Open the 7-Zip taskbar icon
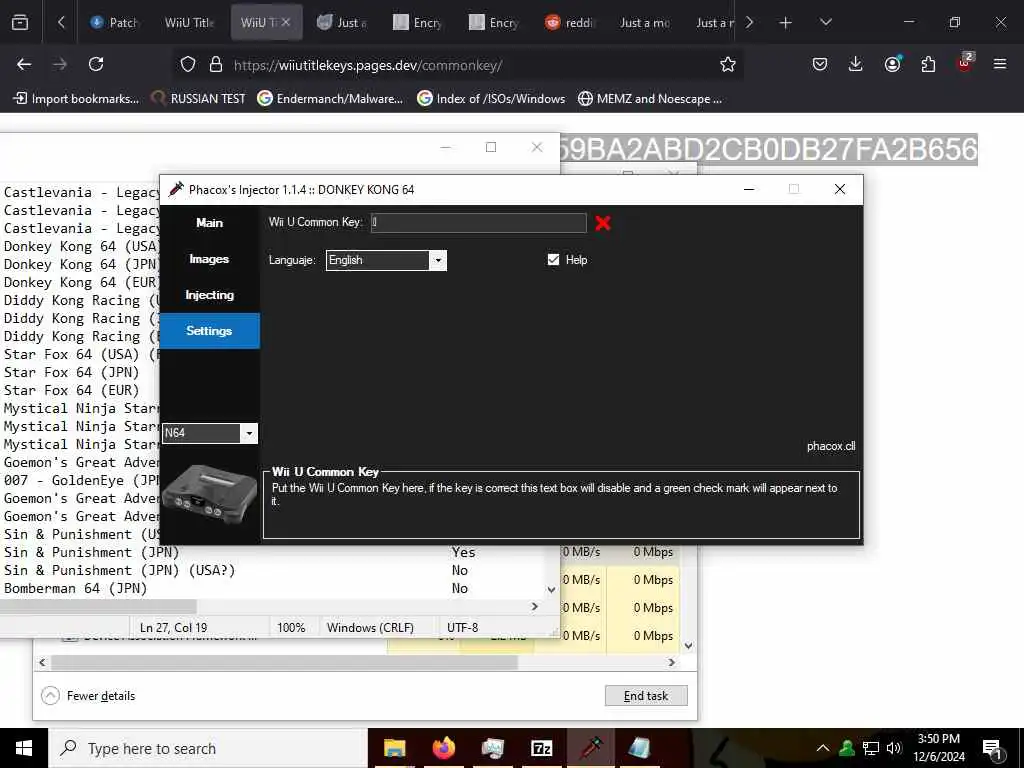 pyautogui.click(x=541, y=748)
